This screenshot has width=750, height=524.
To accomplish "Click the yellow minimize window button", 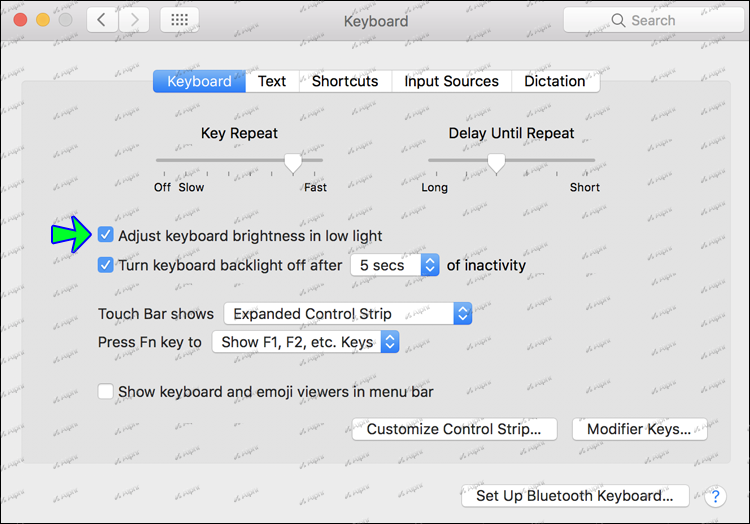I will tap(43, 20).
